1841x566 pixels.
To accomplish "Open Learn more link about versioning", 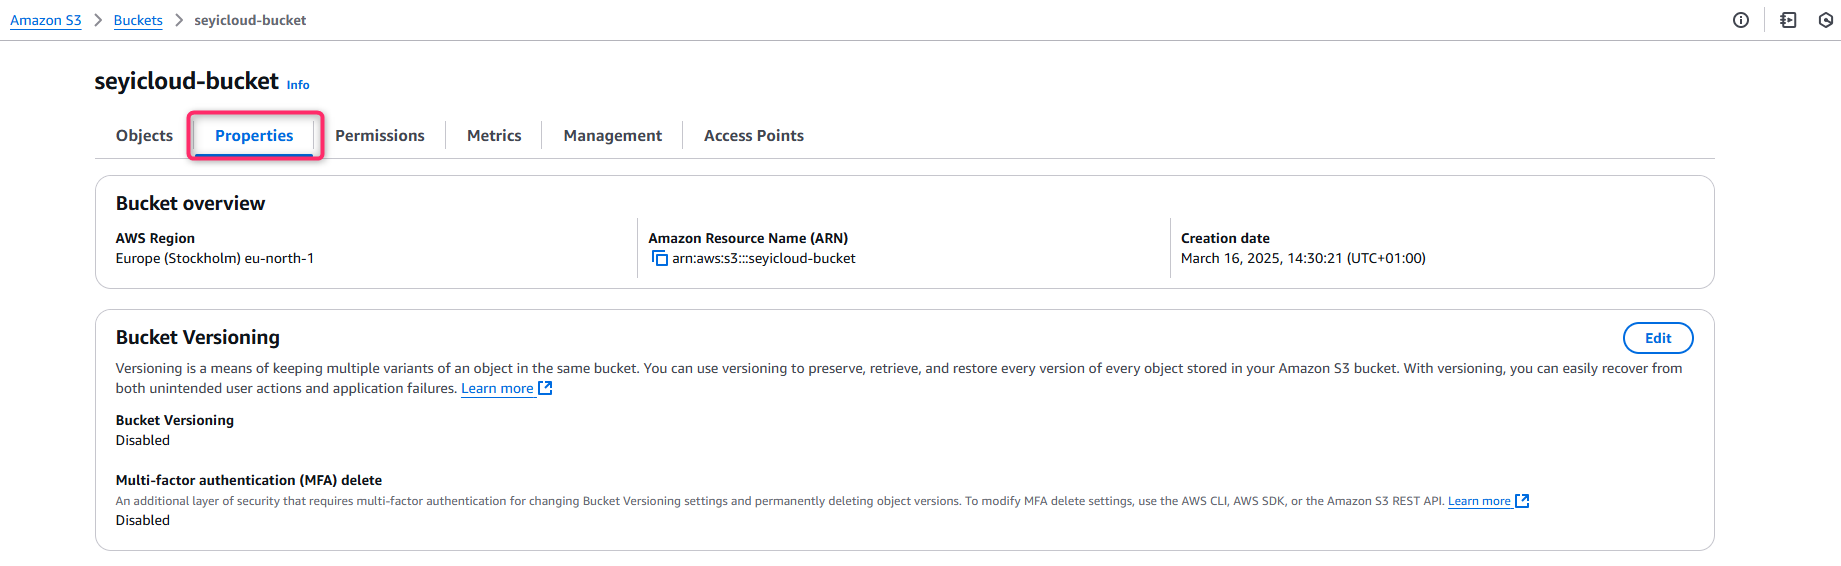I will [497, 388].
